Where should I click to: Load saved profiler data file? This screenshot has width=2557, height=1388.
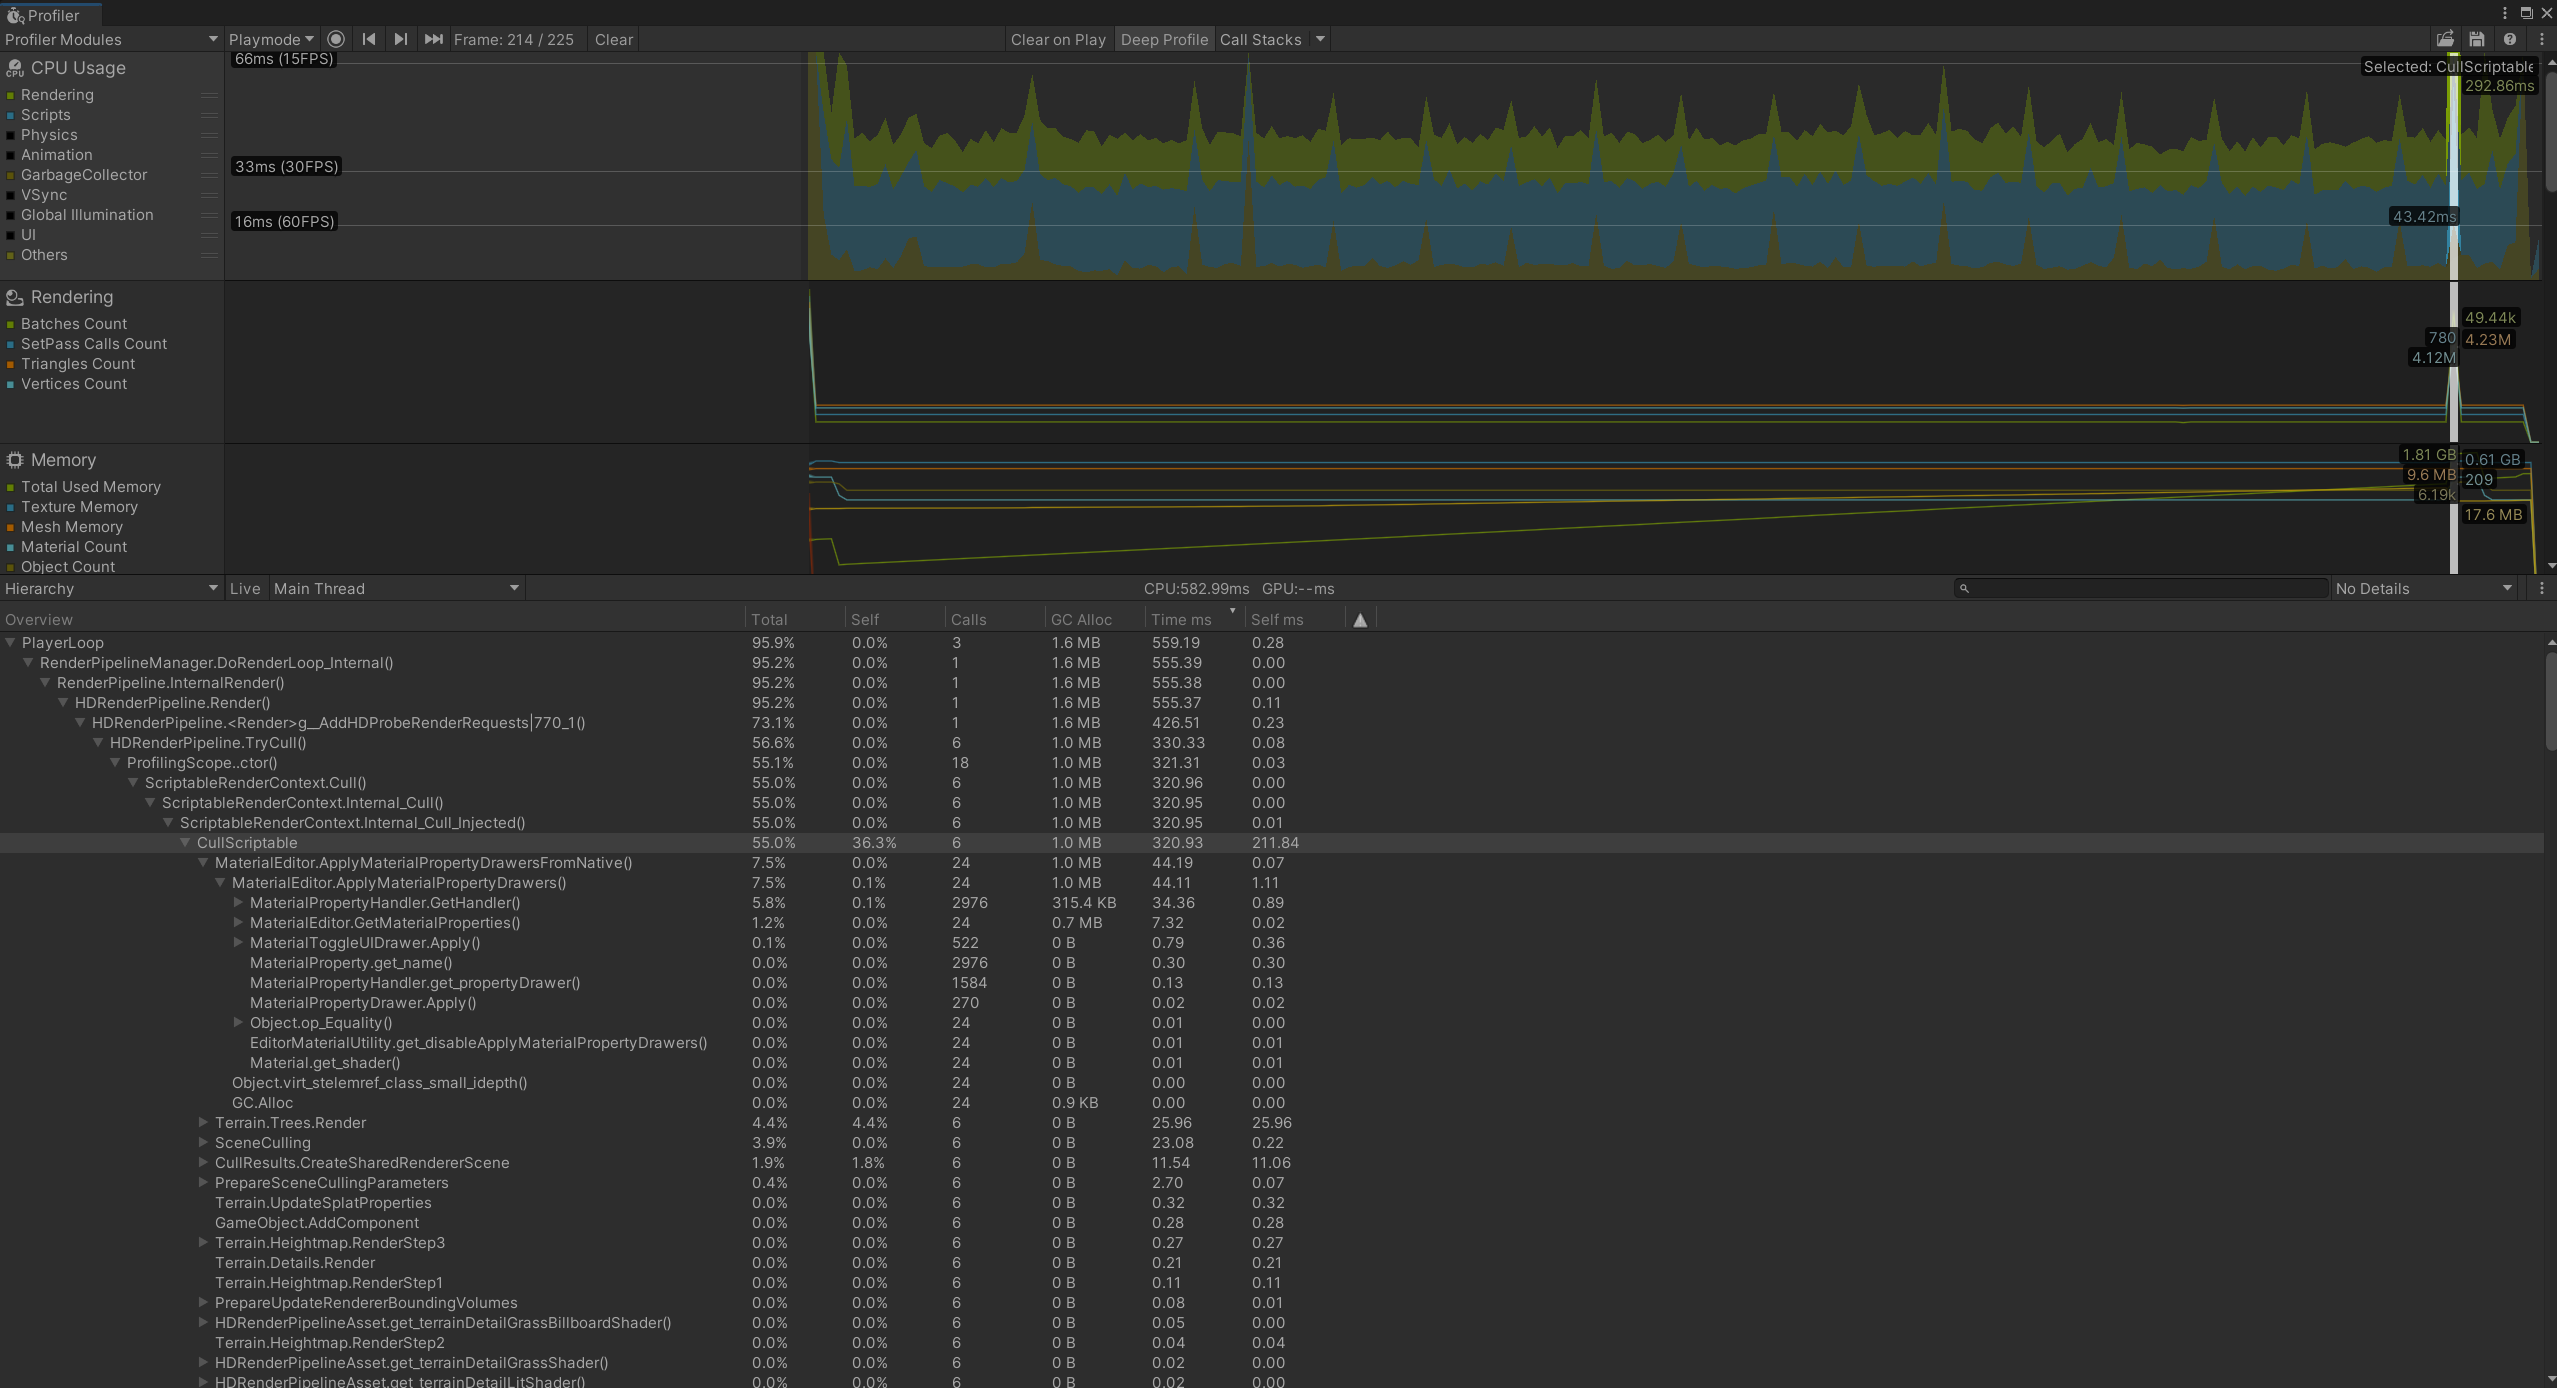pos(2445,39)
